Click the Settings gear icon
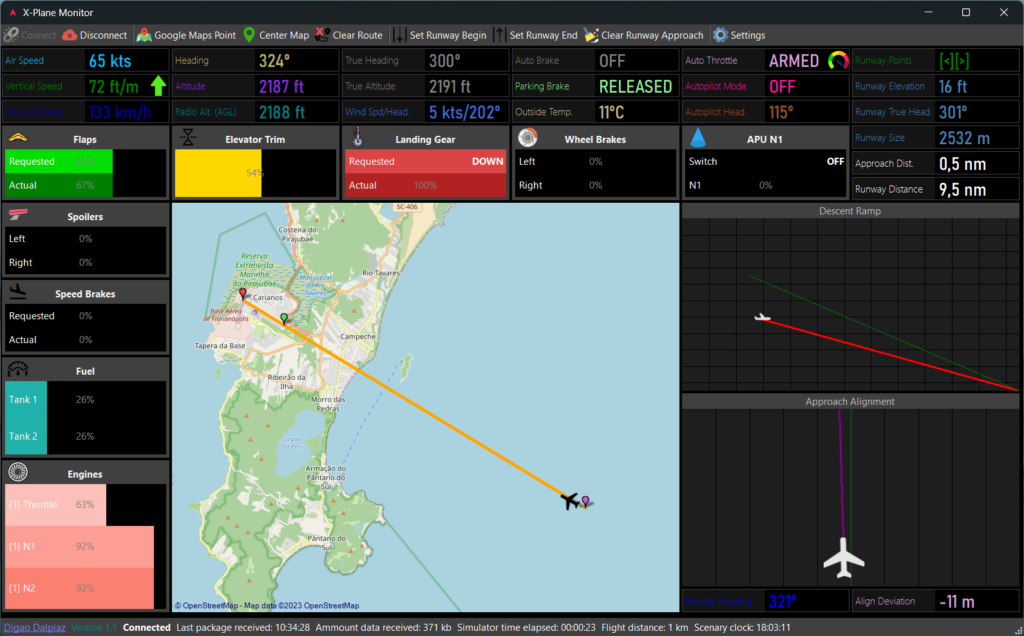 tap(720, 35)
